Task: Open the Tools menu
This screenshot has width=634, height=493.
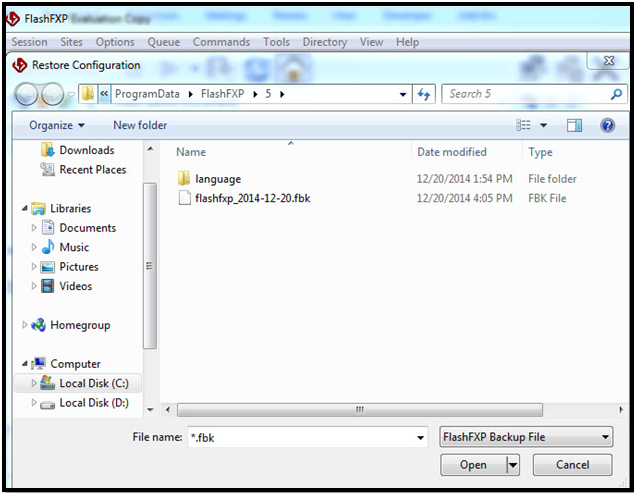Action: [277, 42]
